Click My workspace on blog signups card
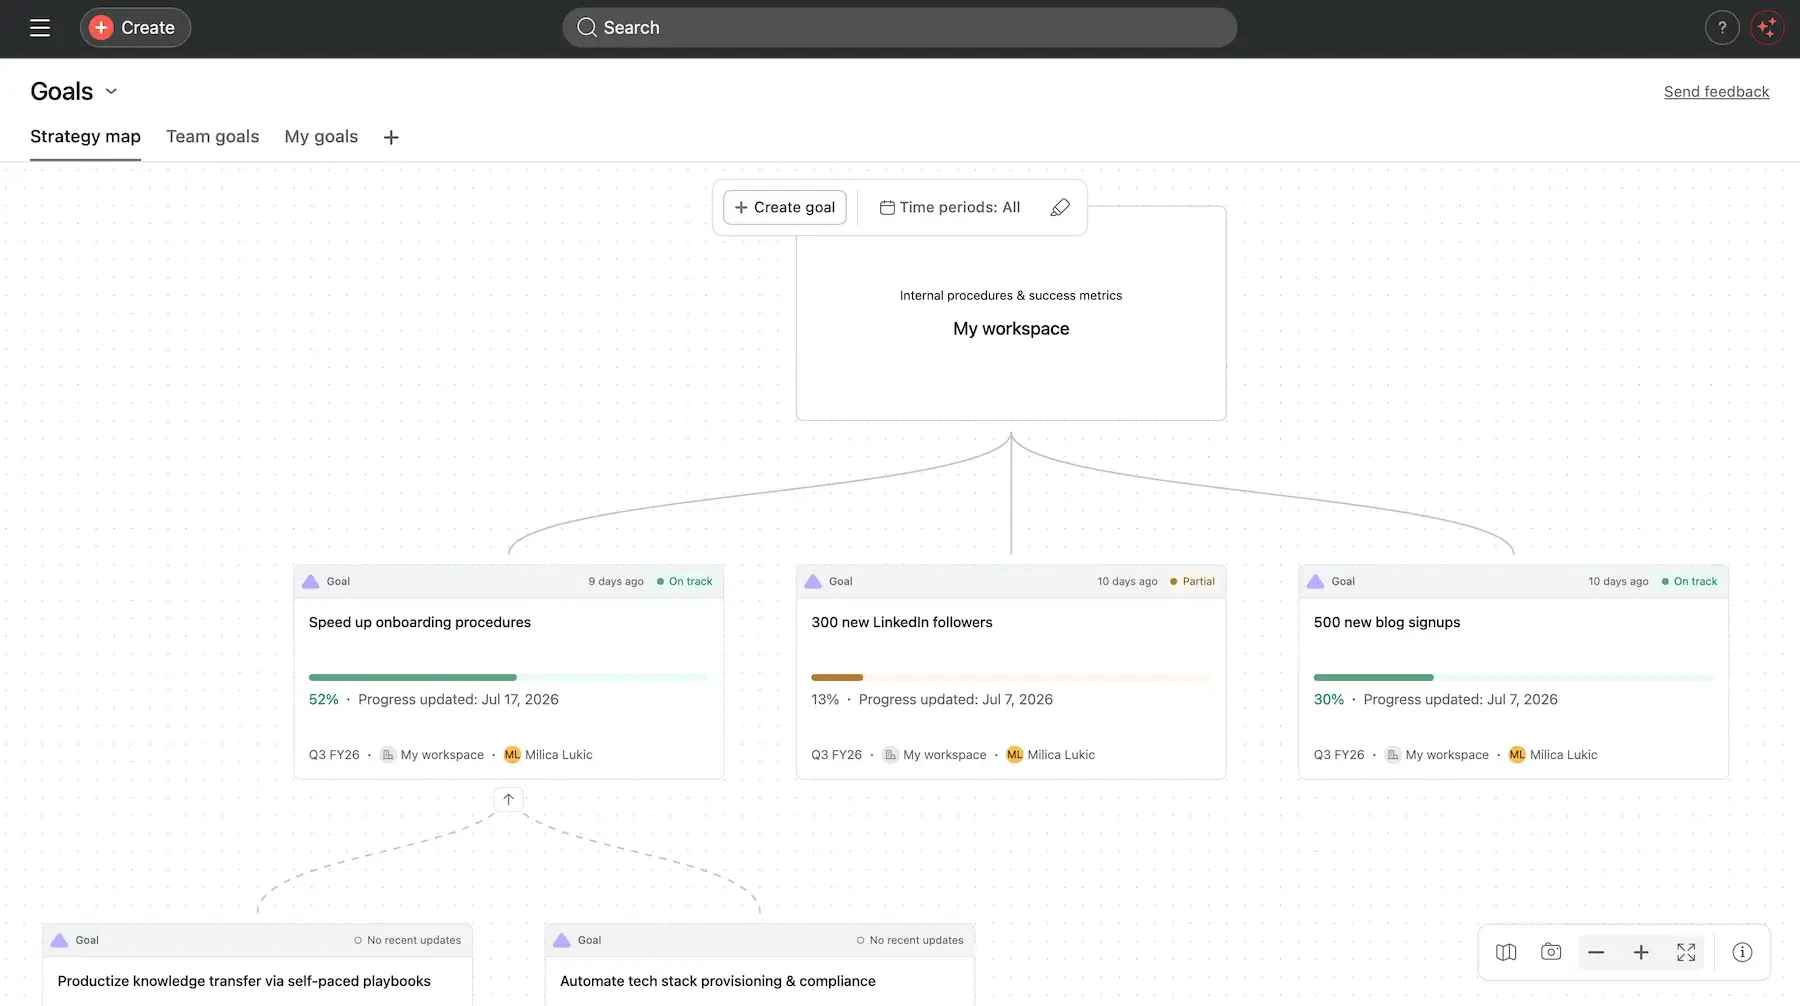Image resolution: width=1800 pixels, height=1006 pixels. [x=1437, y=755]
